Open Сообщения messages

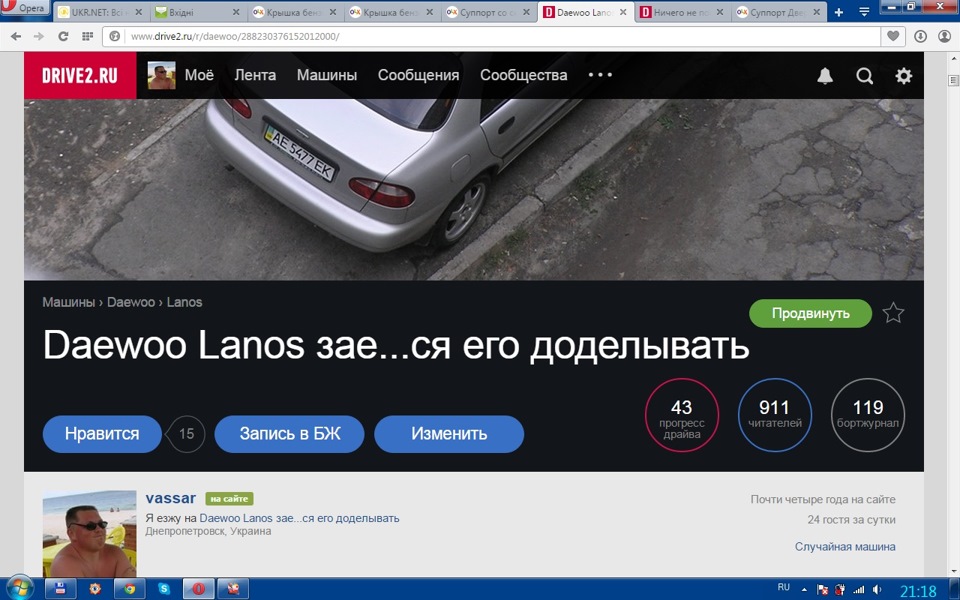418,75
